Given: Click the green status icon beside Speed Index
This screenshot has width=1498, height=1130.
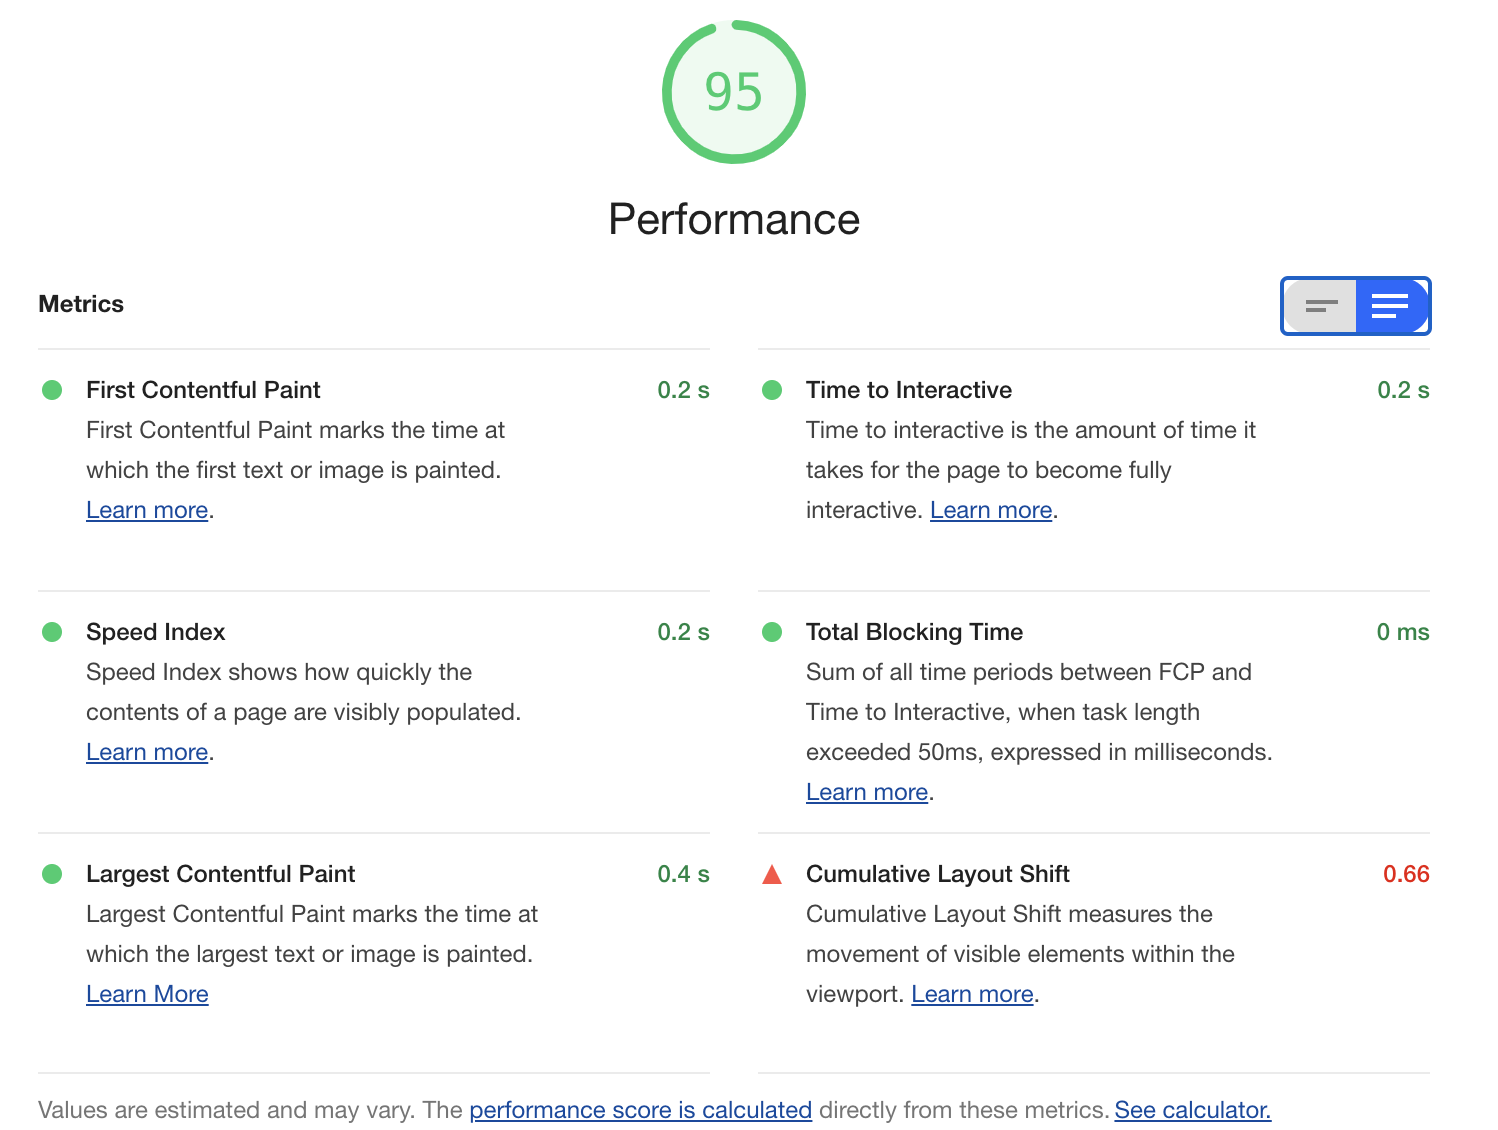Looking at the screenshot, I should [x=52, y=632].
